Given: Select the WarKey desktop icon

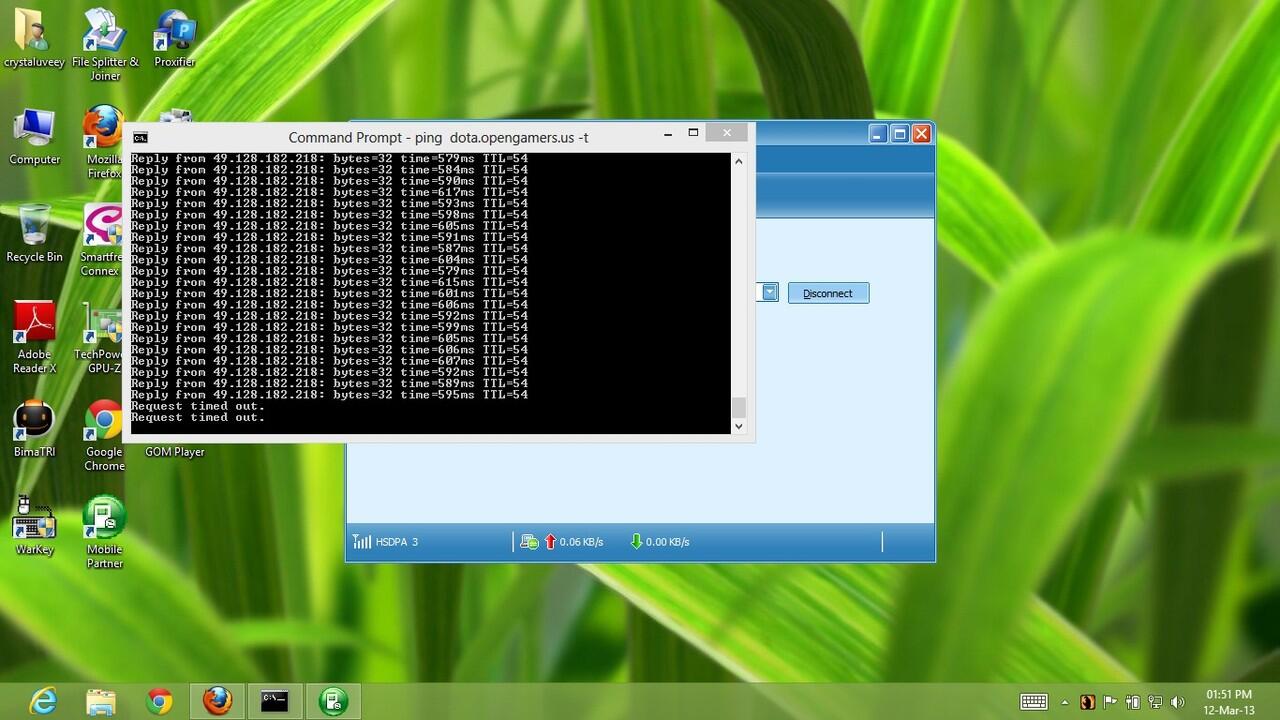Looking at the screenshot, I should (34, 526).
